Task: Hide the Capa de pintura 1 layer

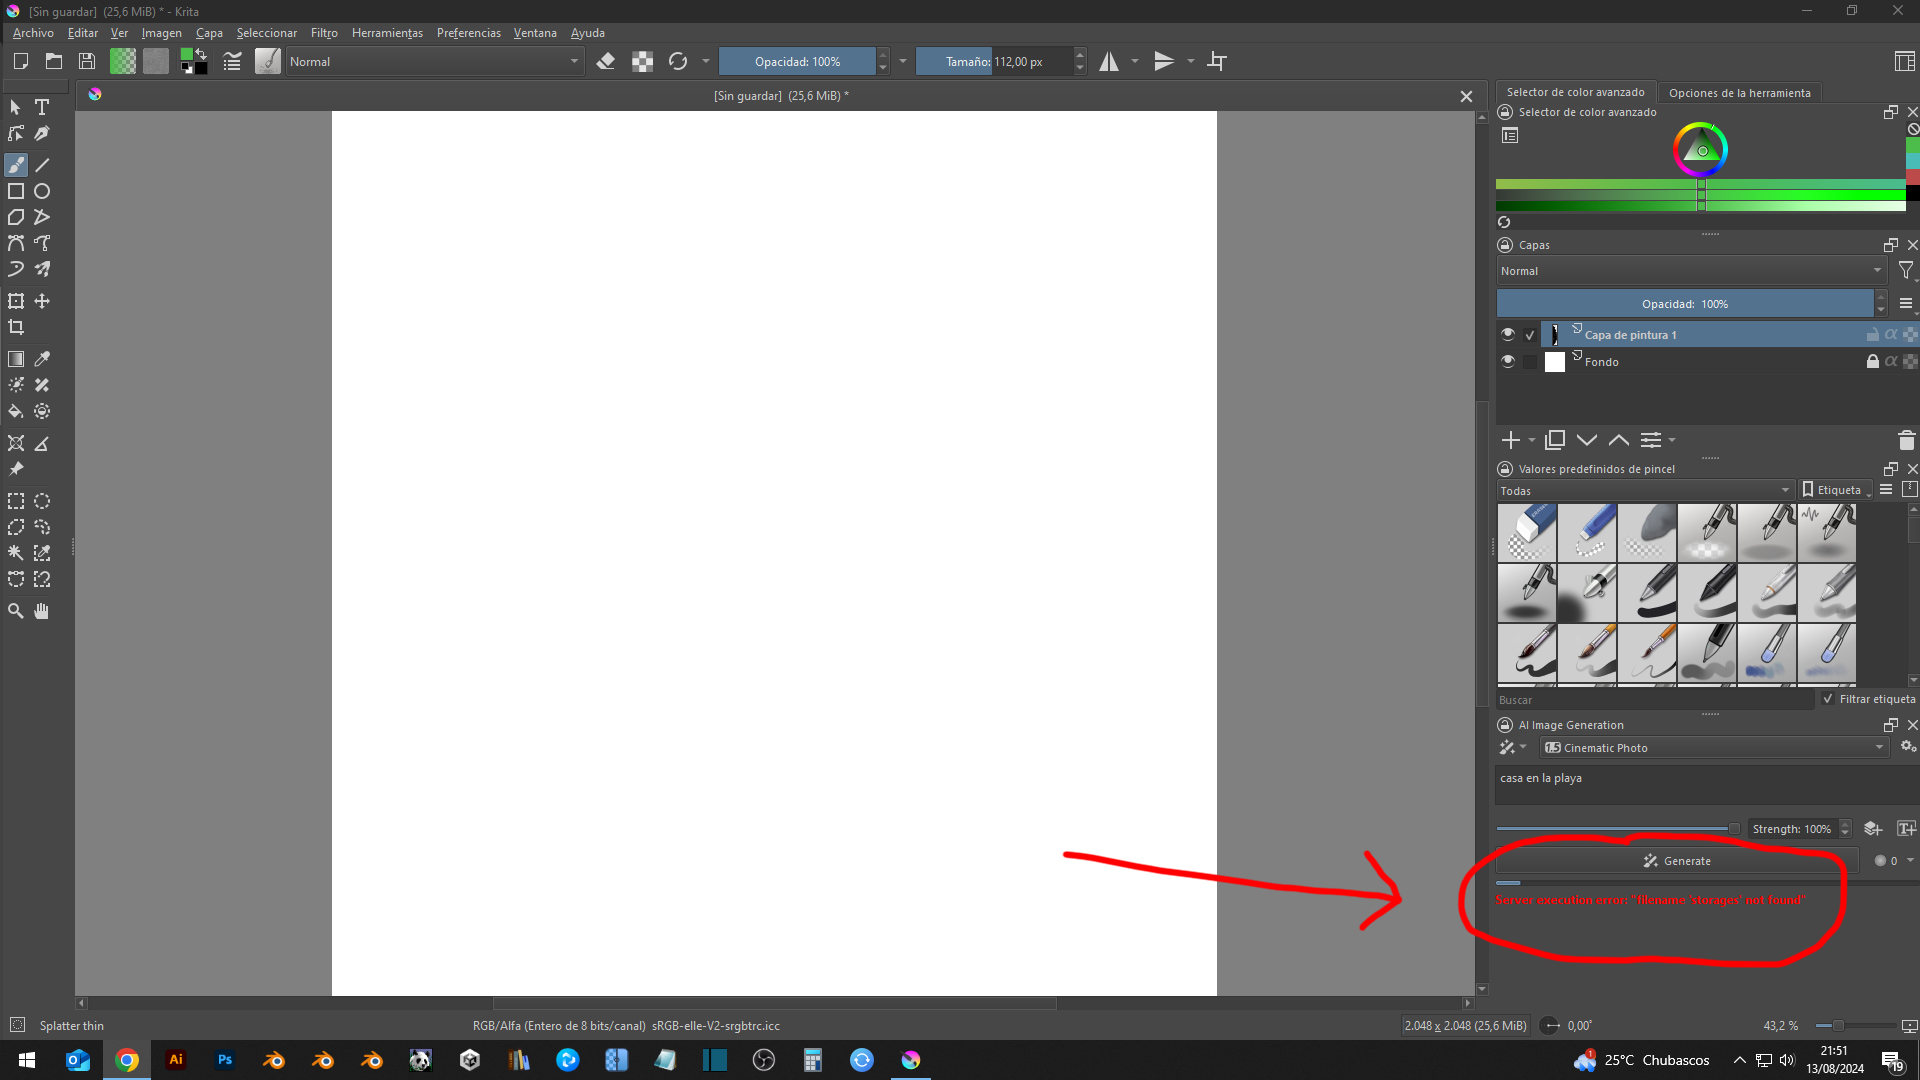Action: (x=1508, y=335)
